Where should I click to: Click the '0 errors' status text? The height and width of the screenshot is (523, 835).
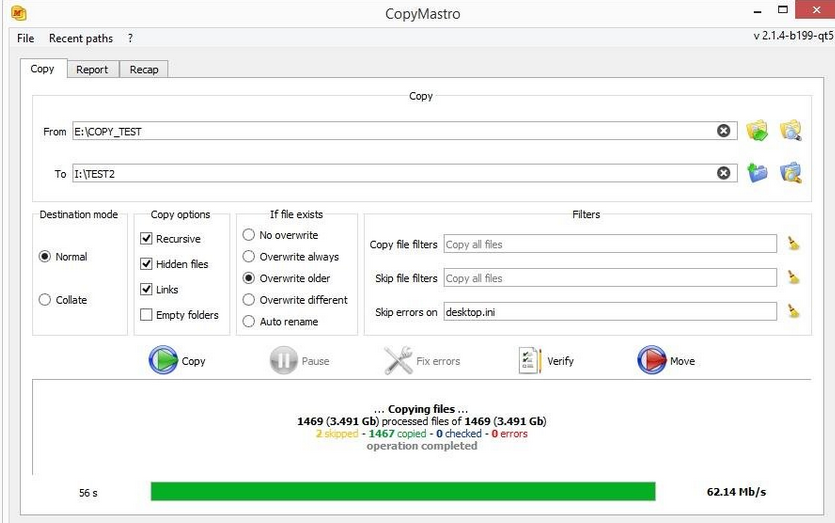pos(510,434)
